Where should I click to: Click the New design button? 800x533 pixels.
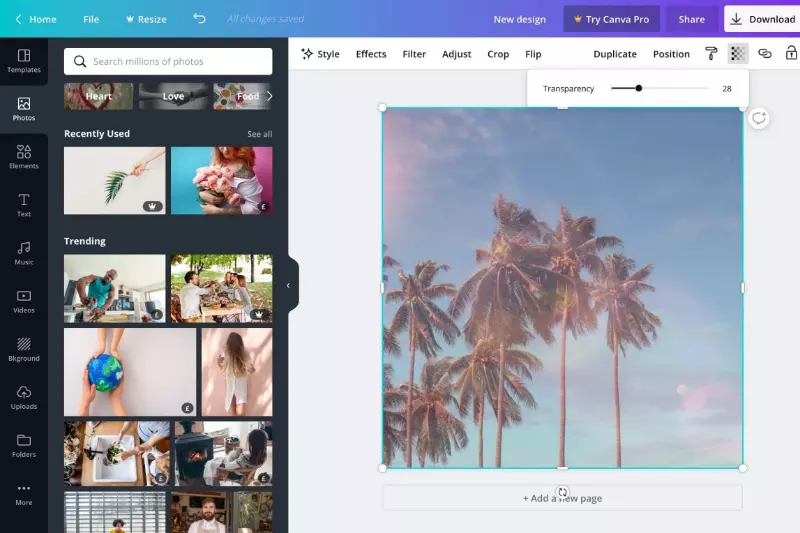tap(519, 19)
